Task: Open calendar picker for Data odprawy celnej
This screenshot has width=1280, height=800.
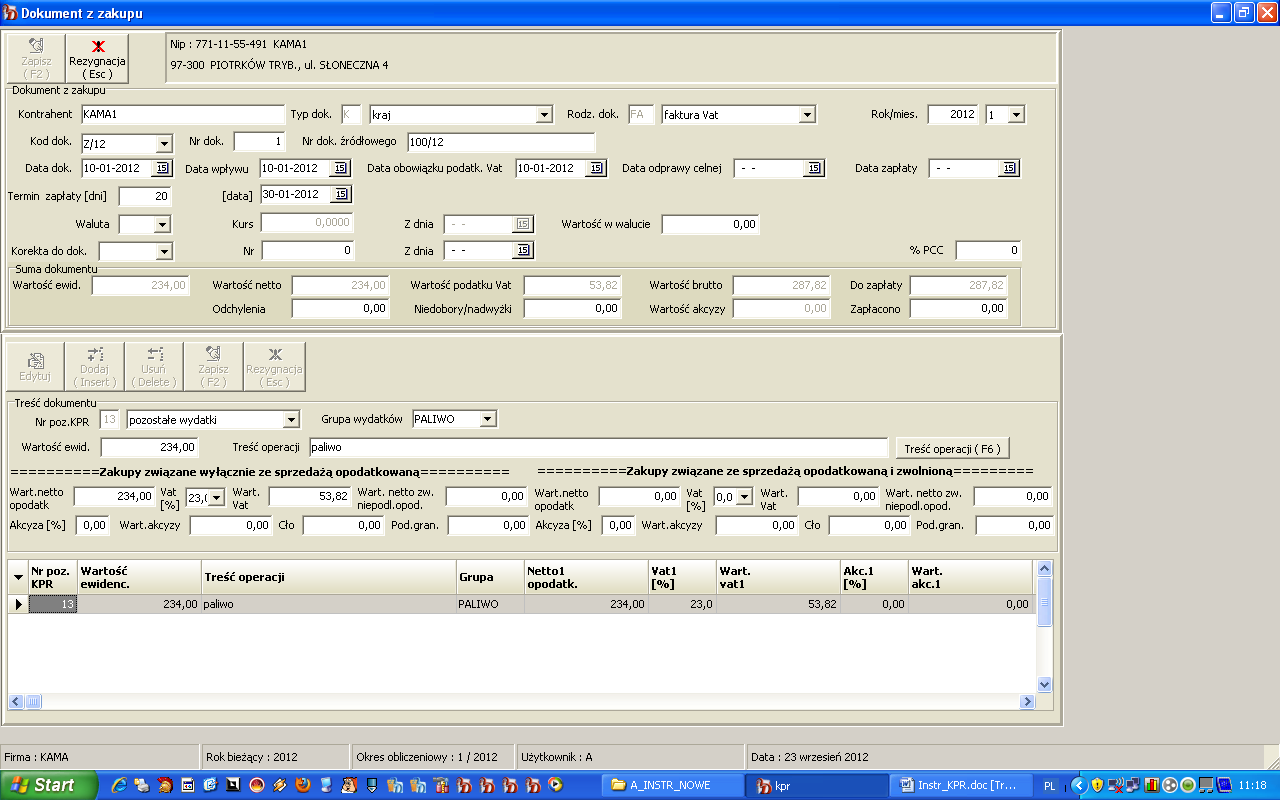Action: pos(814,168)
